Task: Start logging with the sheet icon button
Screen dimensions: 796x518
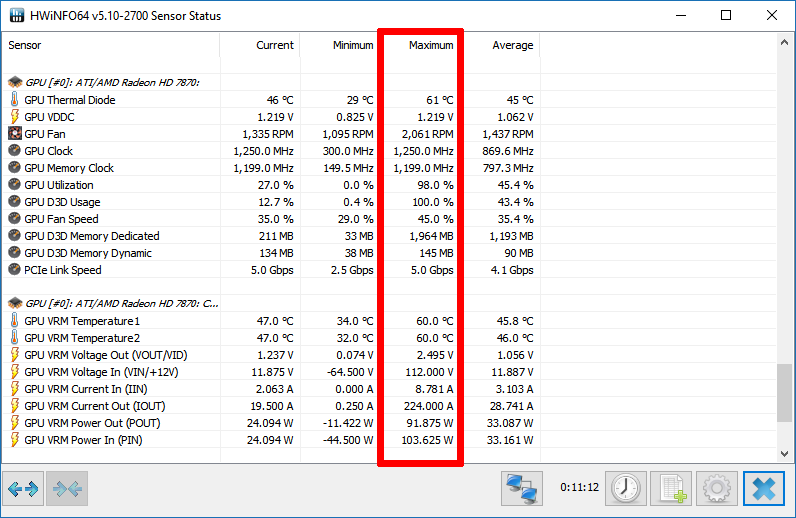Action: pos(672,489)
